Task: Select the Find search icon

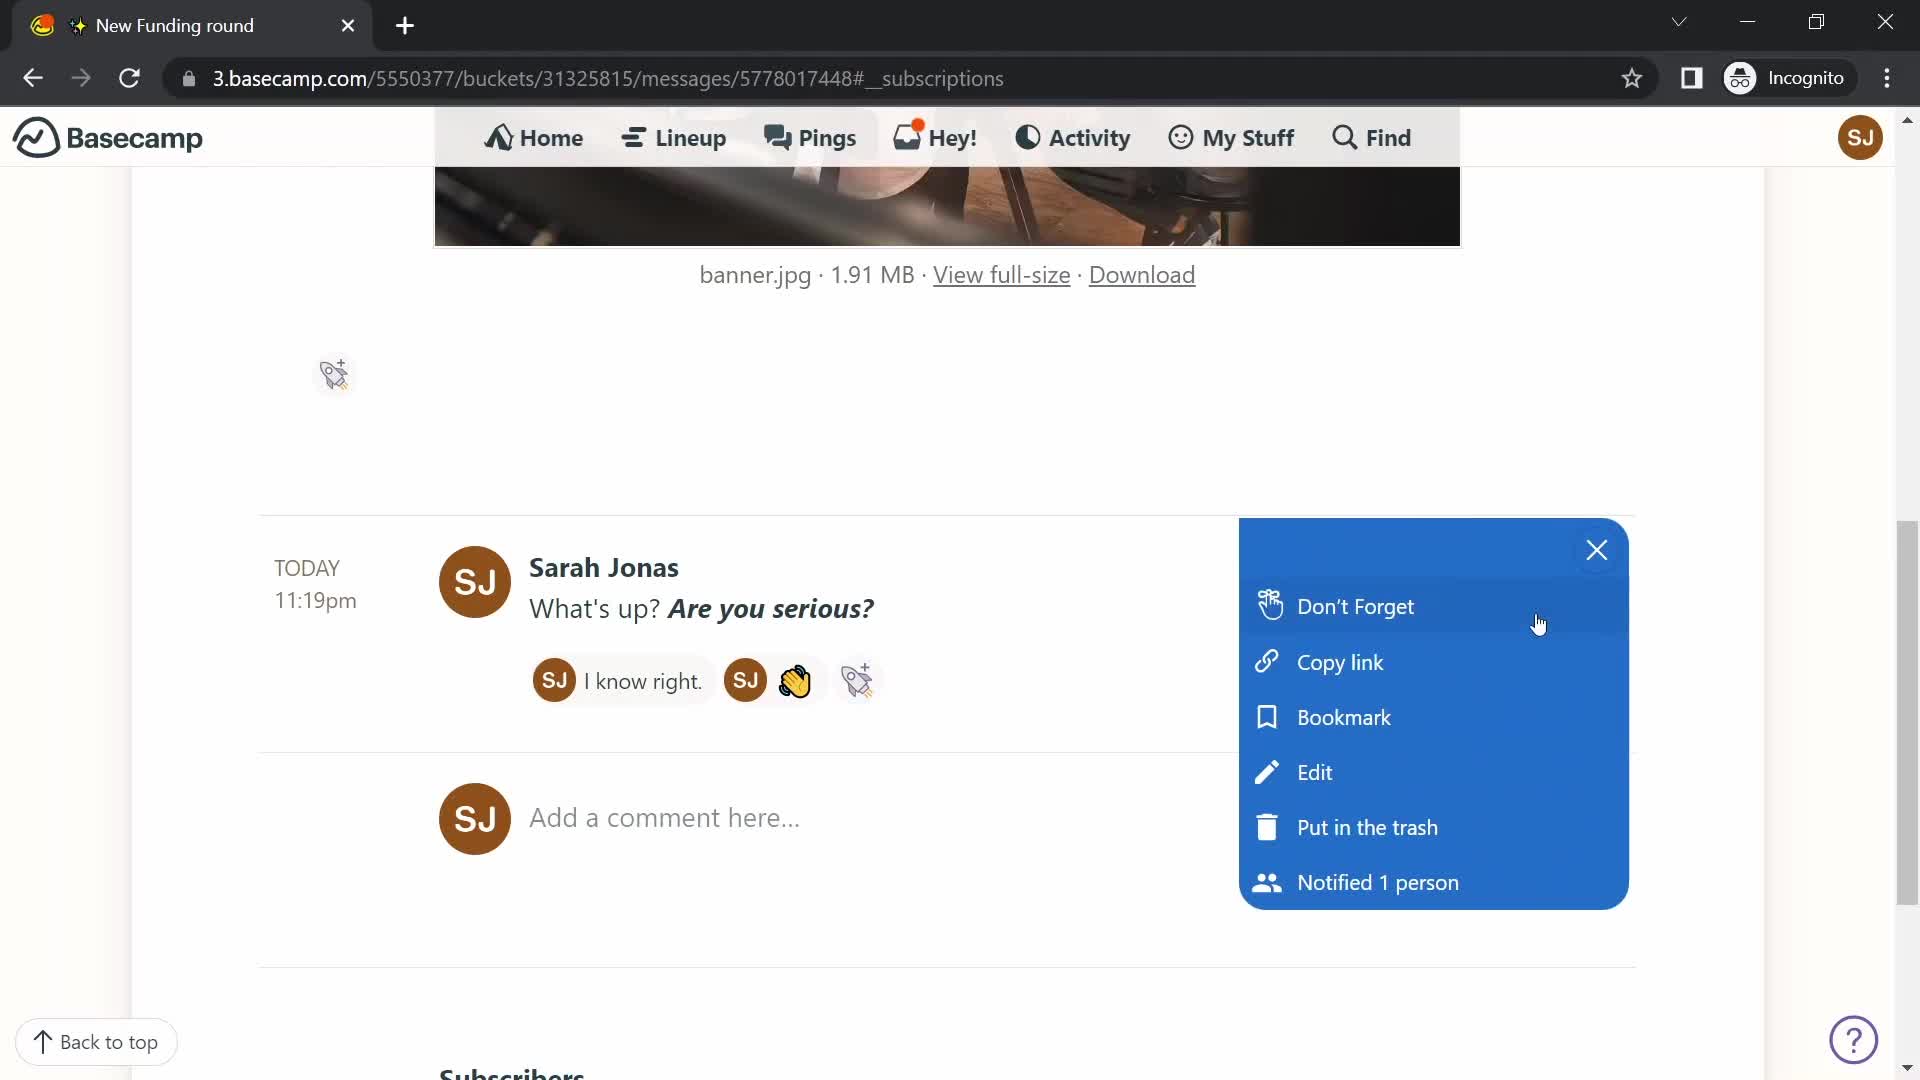Action: coord(1344,137)
